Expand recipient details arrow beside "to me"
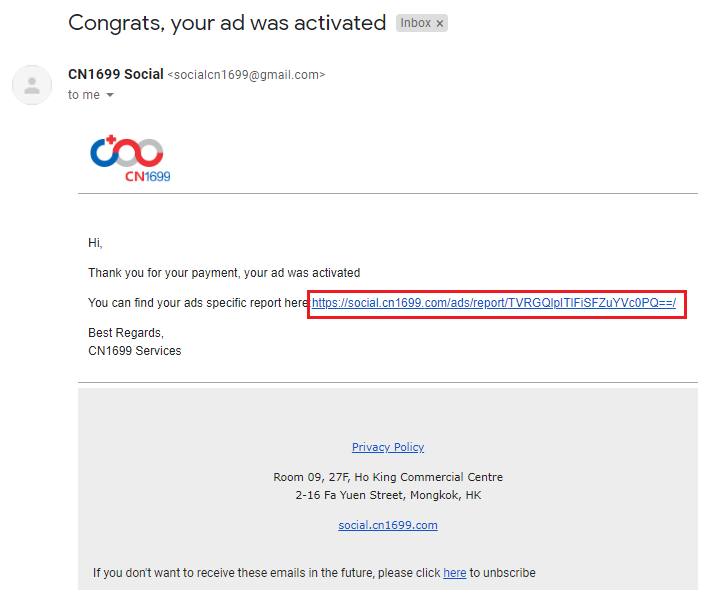Viewport: 718px width, 613px height. 110,96
